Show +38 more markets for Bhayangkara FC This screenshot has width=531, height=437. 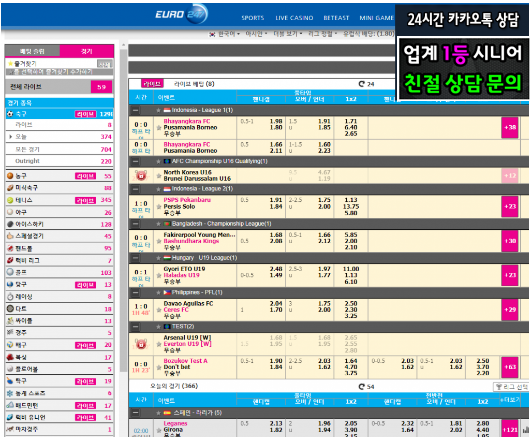tap(510, 127)
